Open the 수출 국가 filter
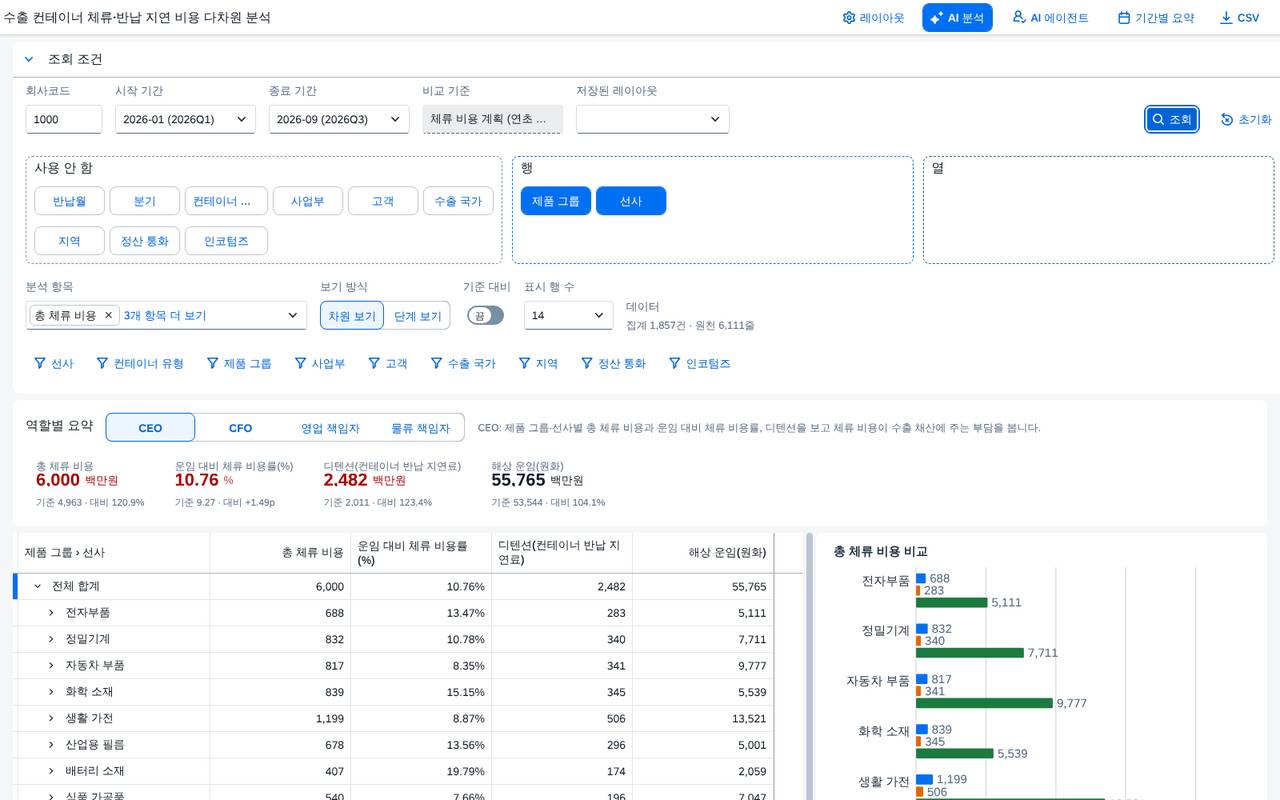Screen dimensions: 1280x800 coord(463,364)
